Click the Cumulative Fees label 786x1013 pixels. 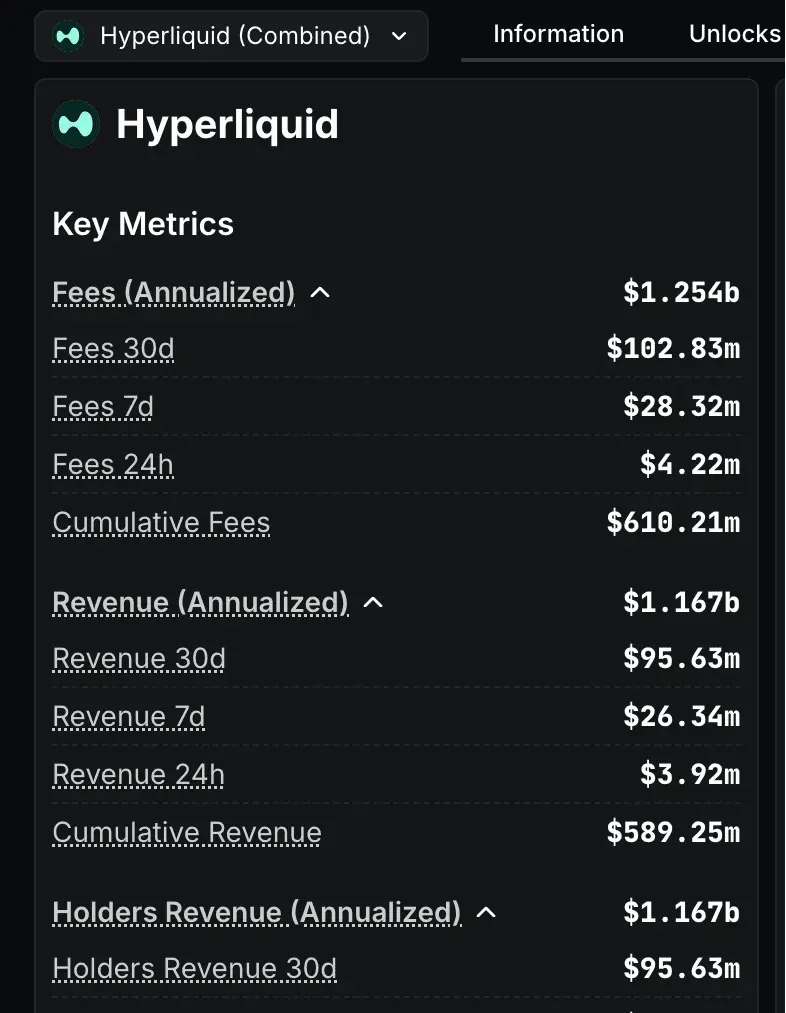161,523
